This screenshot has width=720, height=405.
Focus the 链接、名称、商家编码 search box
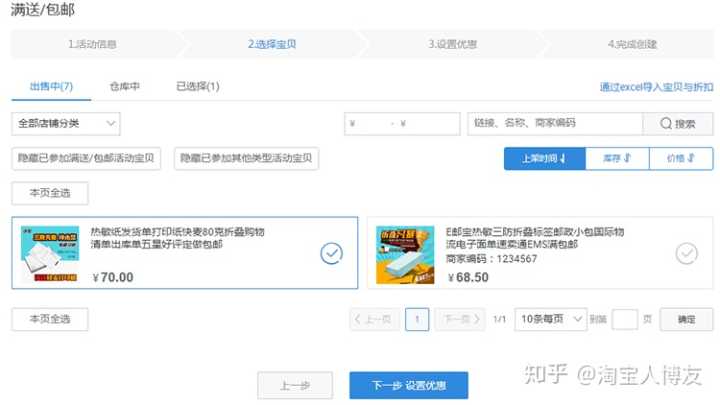pos(555,124)
